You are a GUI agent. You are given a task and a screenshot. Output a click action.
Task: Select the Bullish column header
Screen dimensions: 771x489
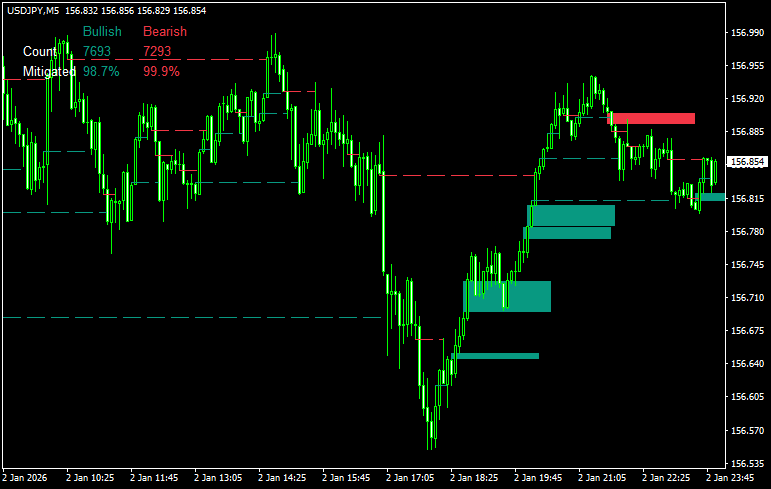(102, 31)
